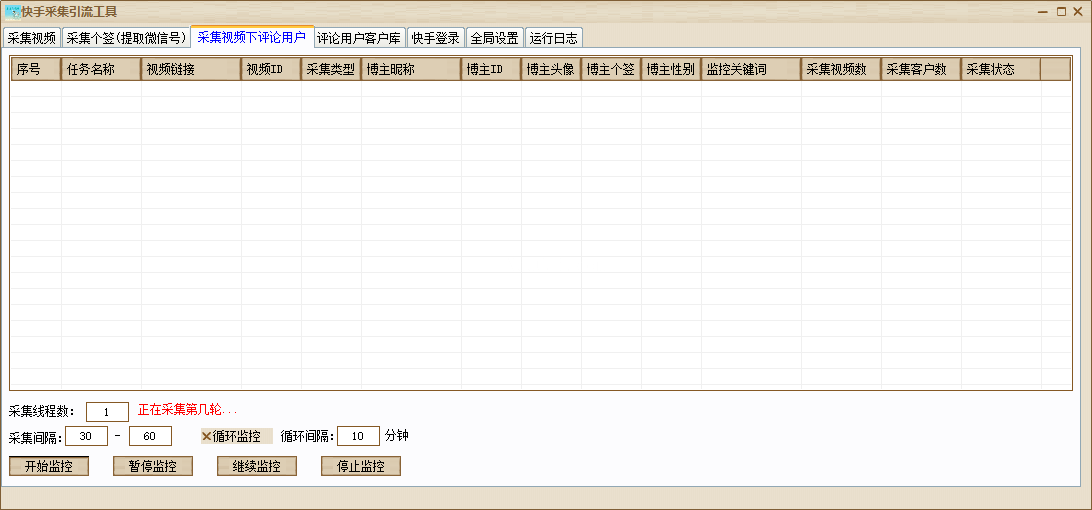Click the 采集状态 column header

pyautogui.click(x=1000, y=69)
